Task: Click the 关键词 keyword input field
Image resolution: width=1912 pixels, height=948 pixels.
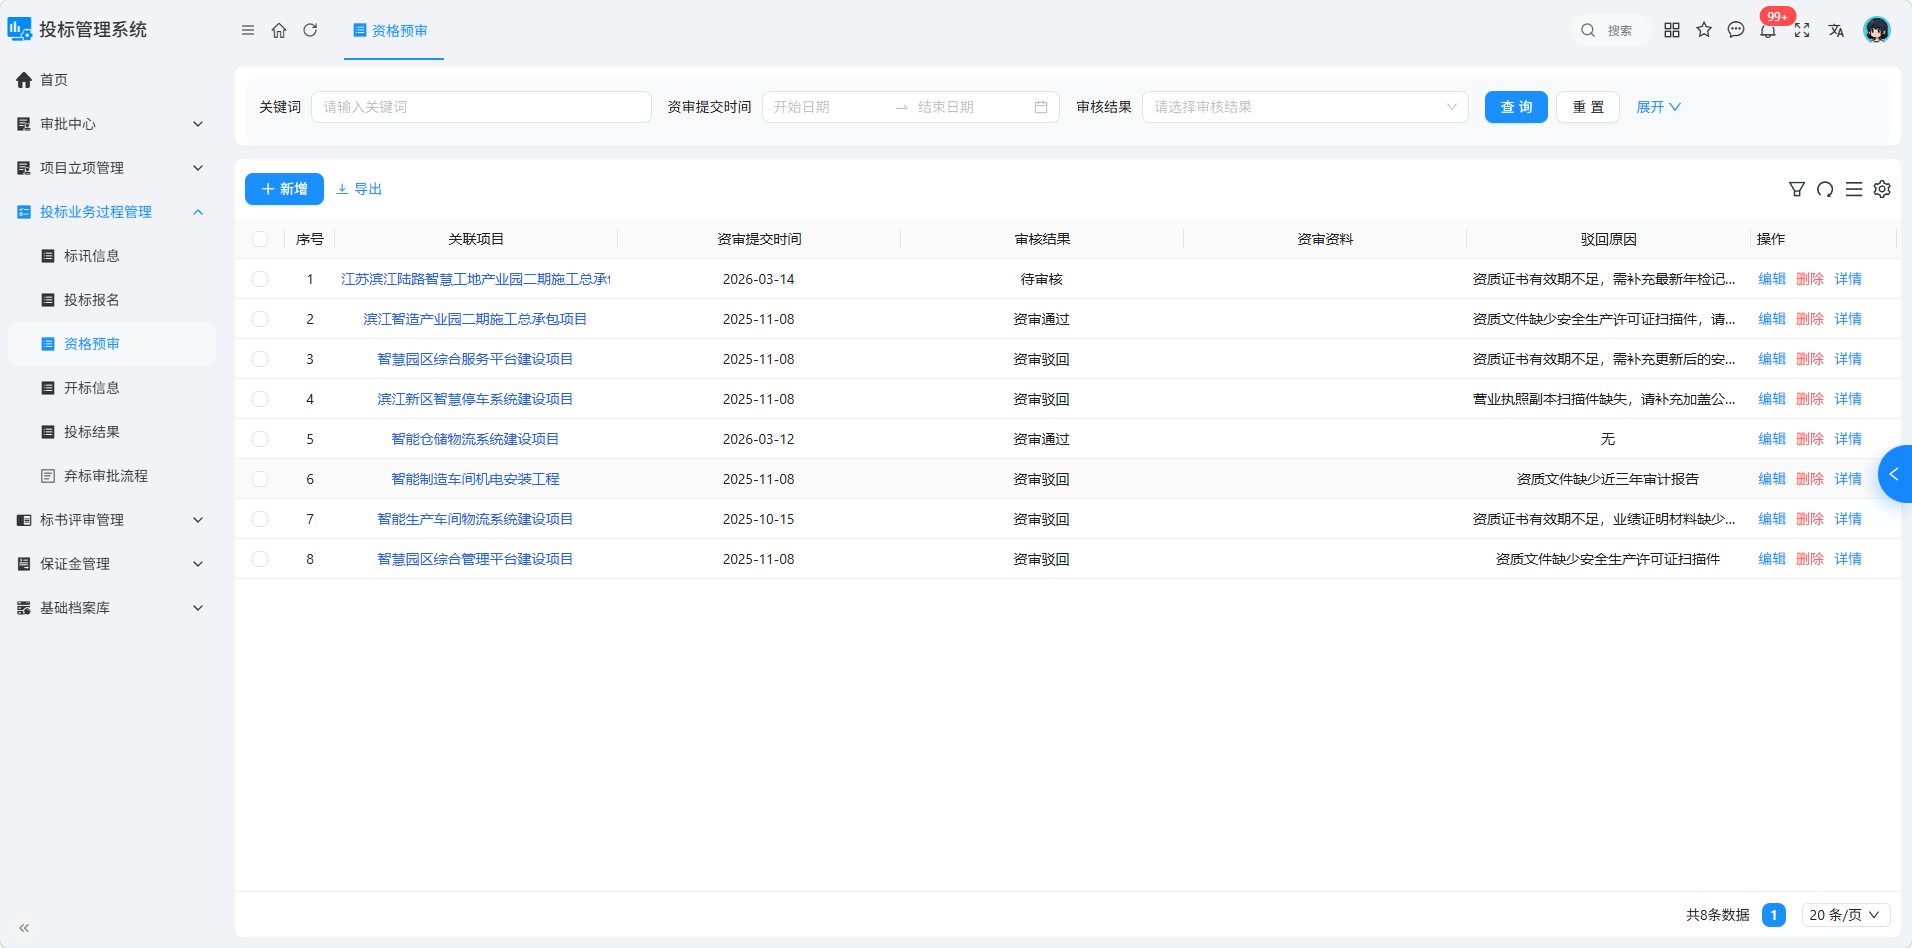Action: click(x=481, y=107)
